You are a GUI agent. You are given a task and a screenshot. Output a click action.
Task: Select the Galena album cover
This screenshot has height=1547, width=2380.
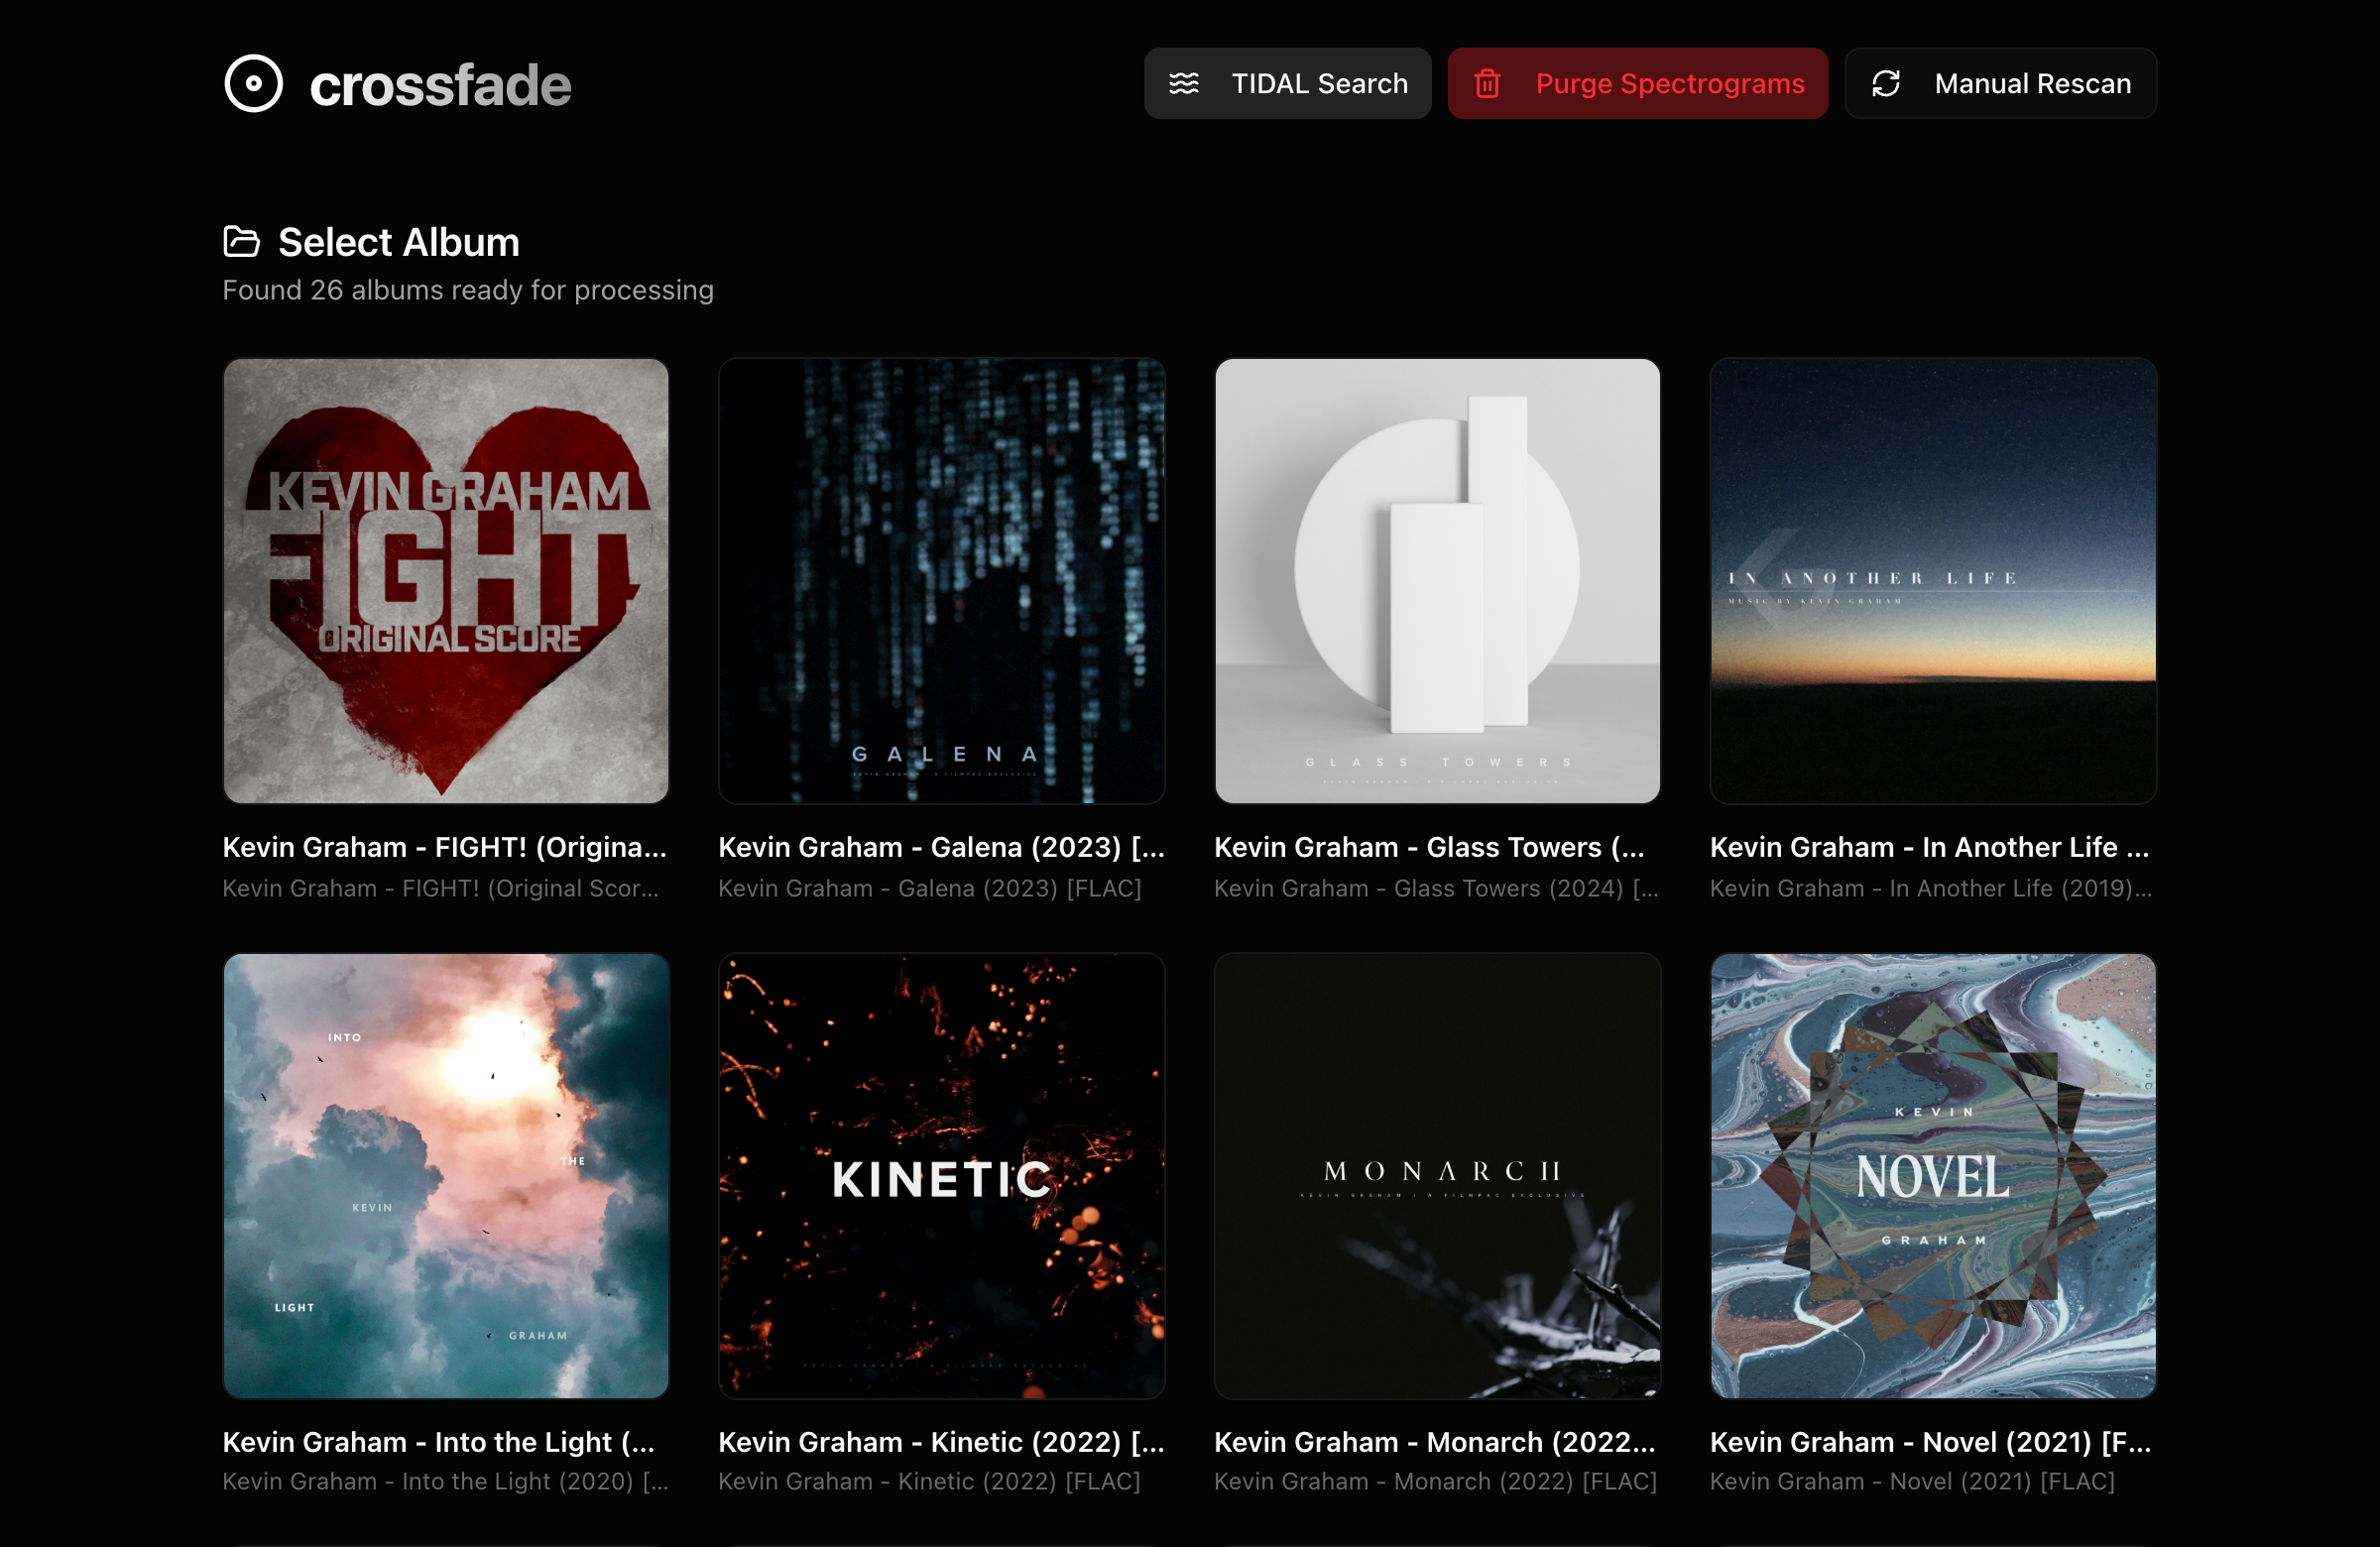(x=942, y=581)
